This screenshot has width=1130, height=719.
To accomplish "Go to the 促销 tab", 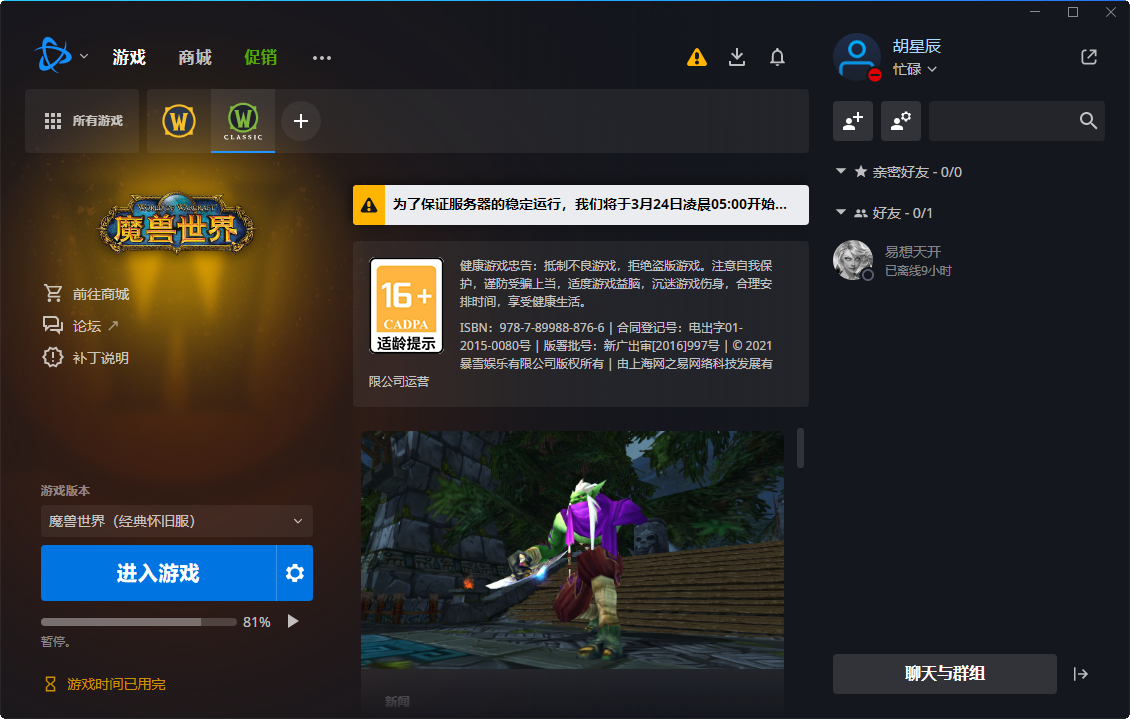I will tap(260, 57).
